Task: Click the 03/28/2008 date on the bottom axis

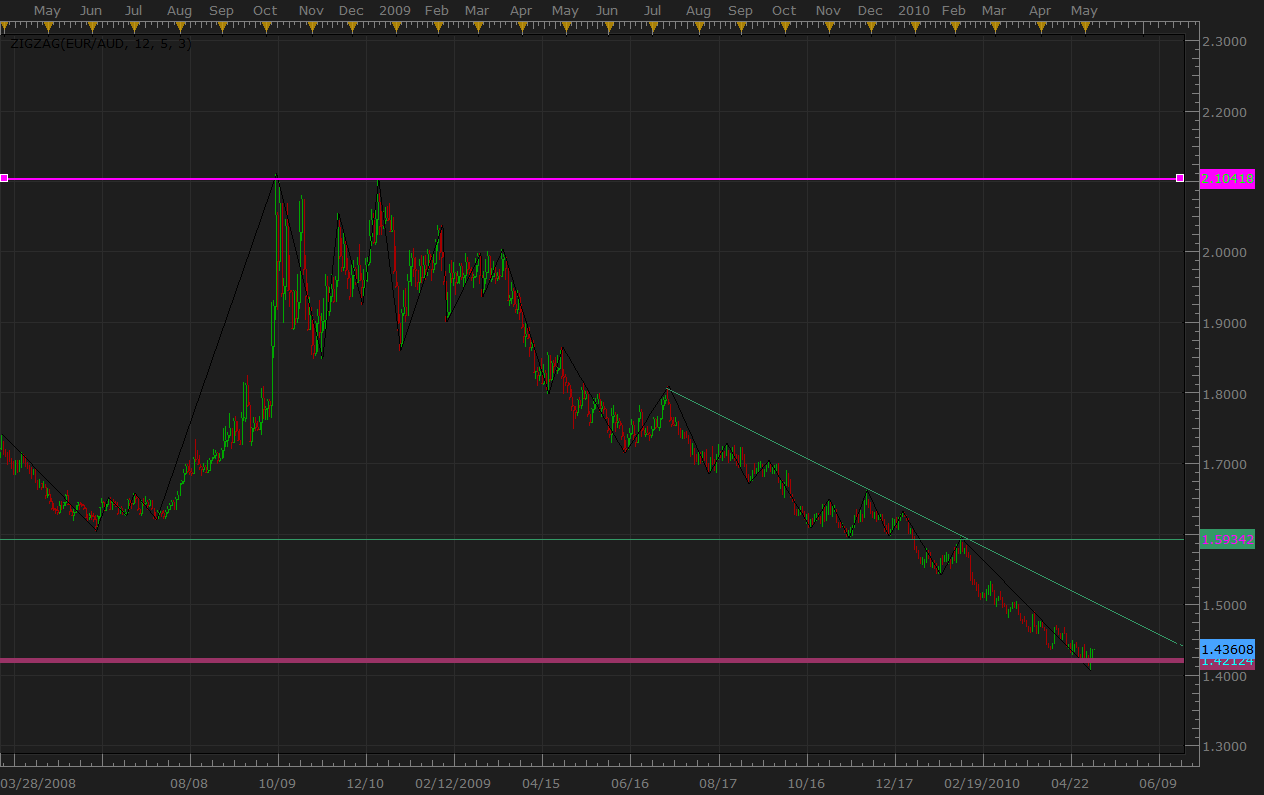Action: coord(37,784)
